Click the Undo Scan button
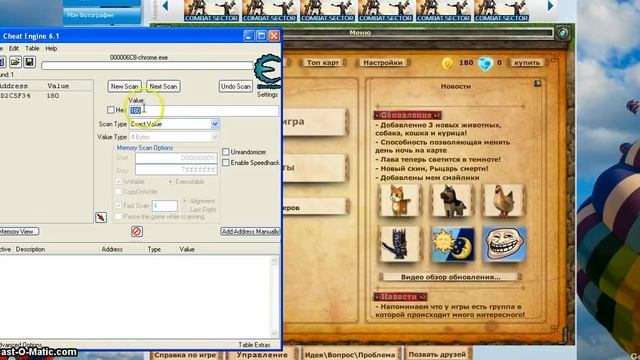This screenshot has width=640, height=360. pos(236,87)
